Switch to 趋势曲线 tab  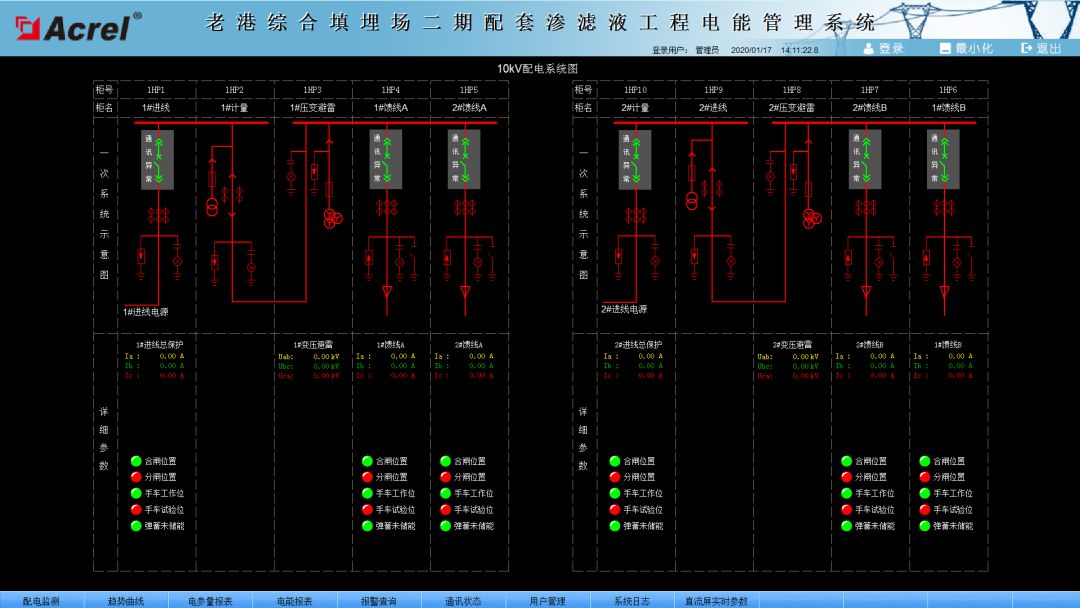click(x=126, y=600)
